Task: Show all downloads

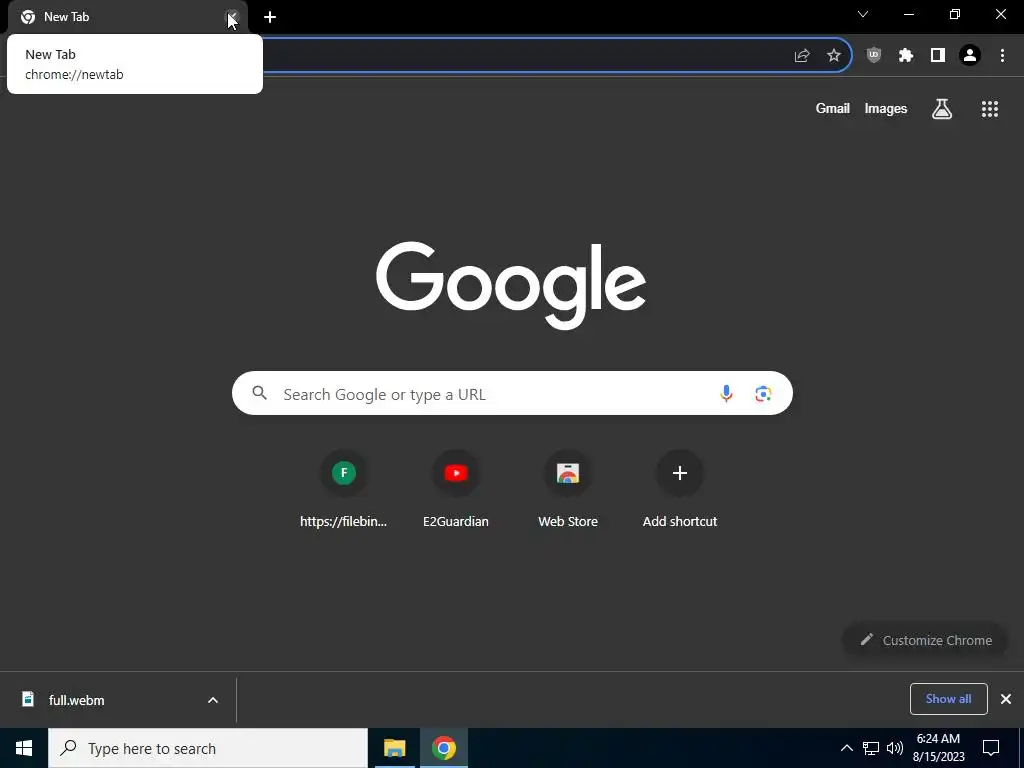Action: 948,699
